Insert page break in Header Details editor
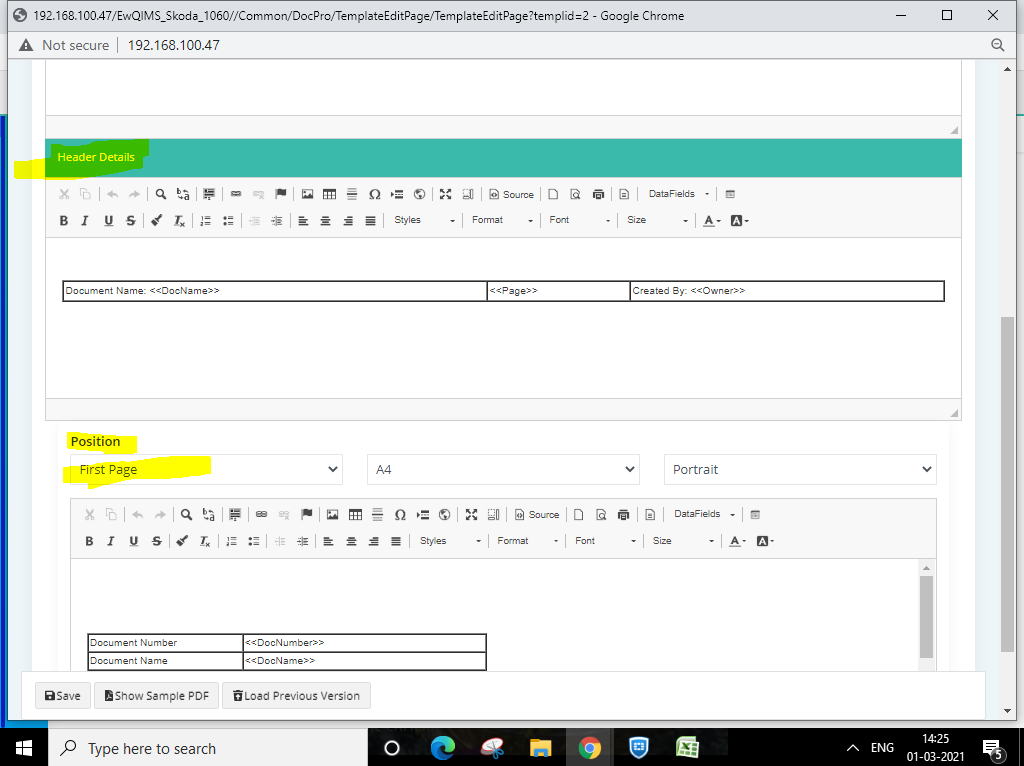 pos(397,194)
